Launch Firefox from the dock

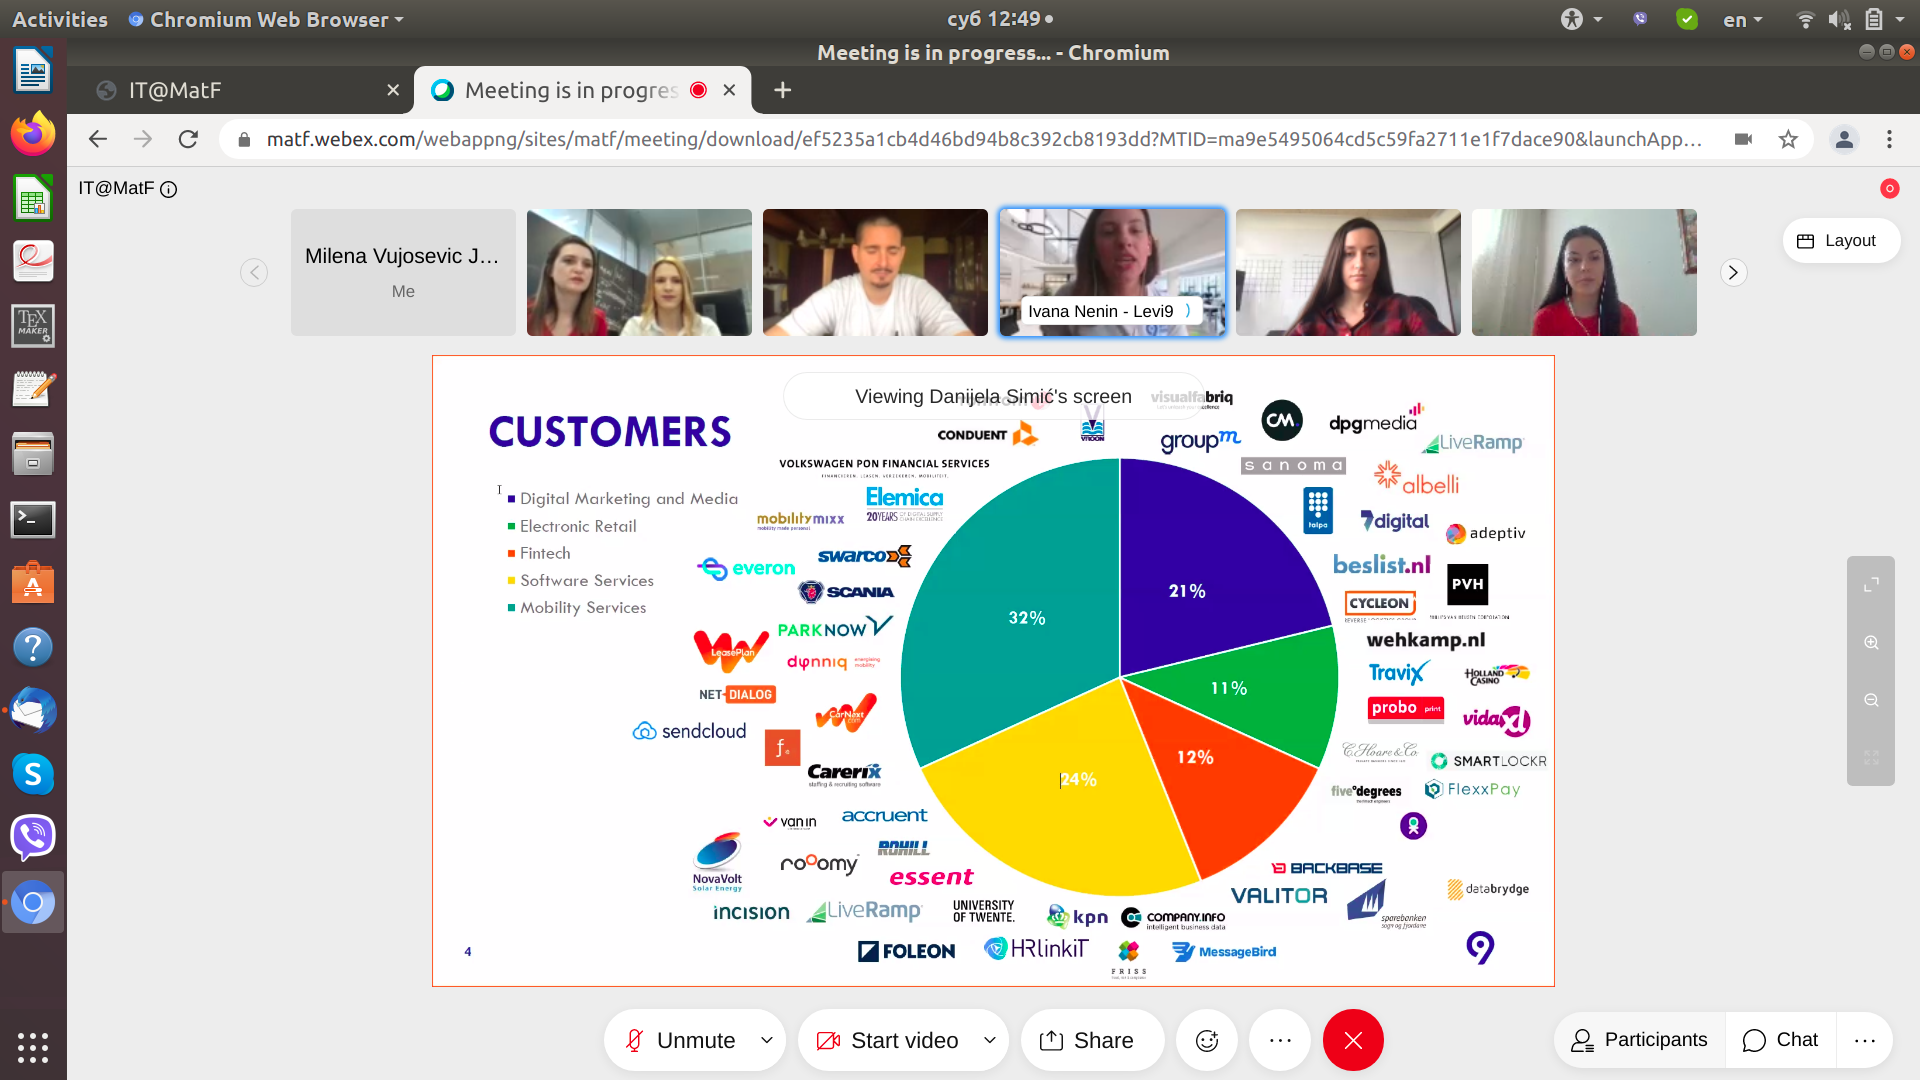[x=33, y=134]
